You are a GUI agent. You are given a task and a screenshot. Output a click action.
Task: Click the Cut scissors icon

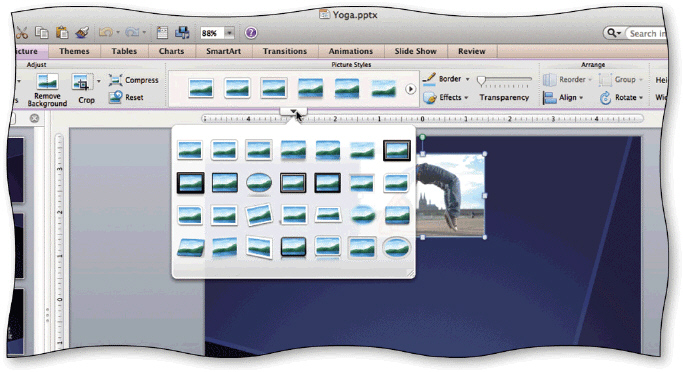tap(21, 33)
